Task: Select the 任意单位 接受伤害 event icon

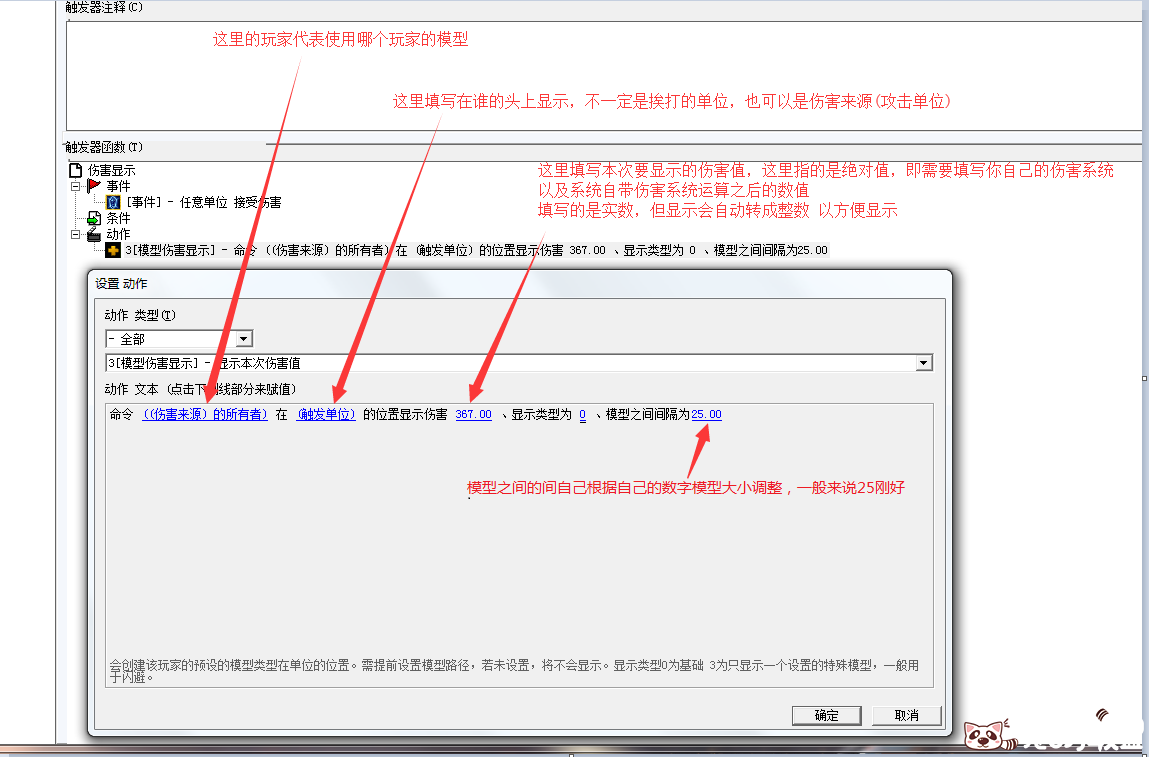Action: click(113, 202)
